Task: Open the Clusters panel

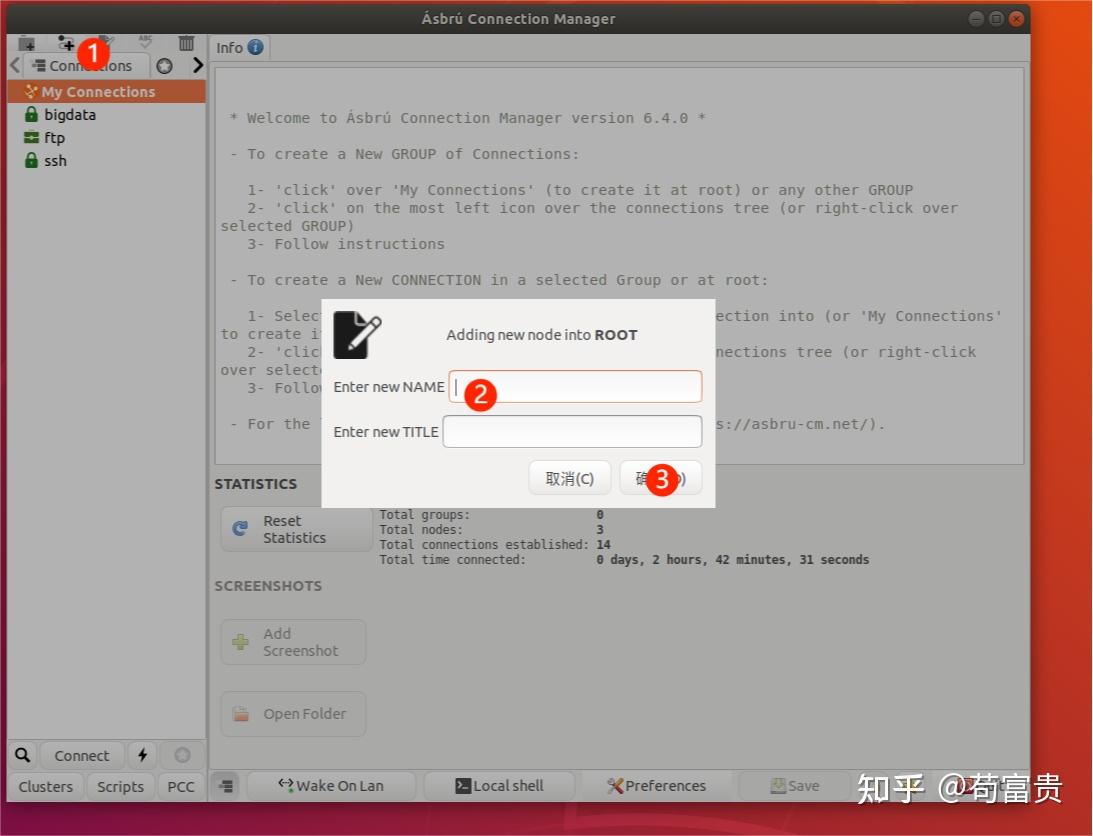Action: coord(46,786)
